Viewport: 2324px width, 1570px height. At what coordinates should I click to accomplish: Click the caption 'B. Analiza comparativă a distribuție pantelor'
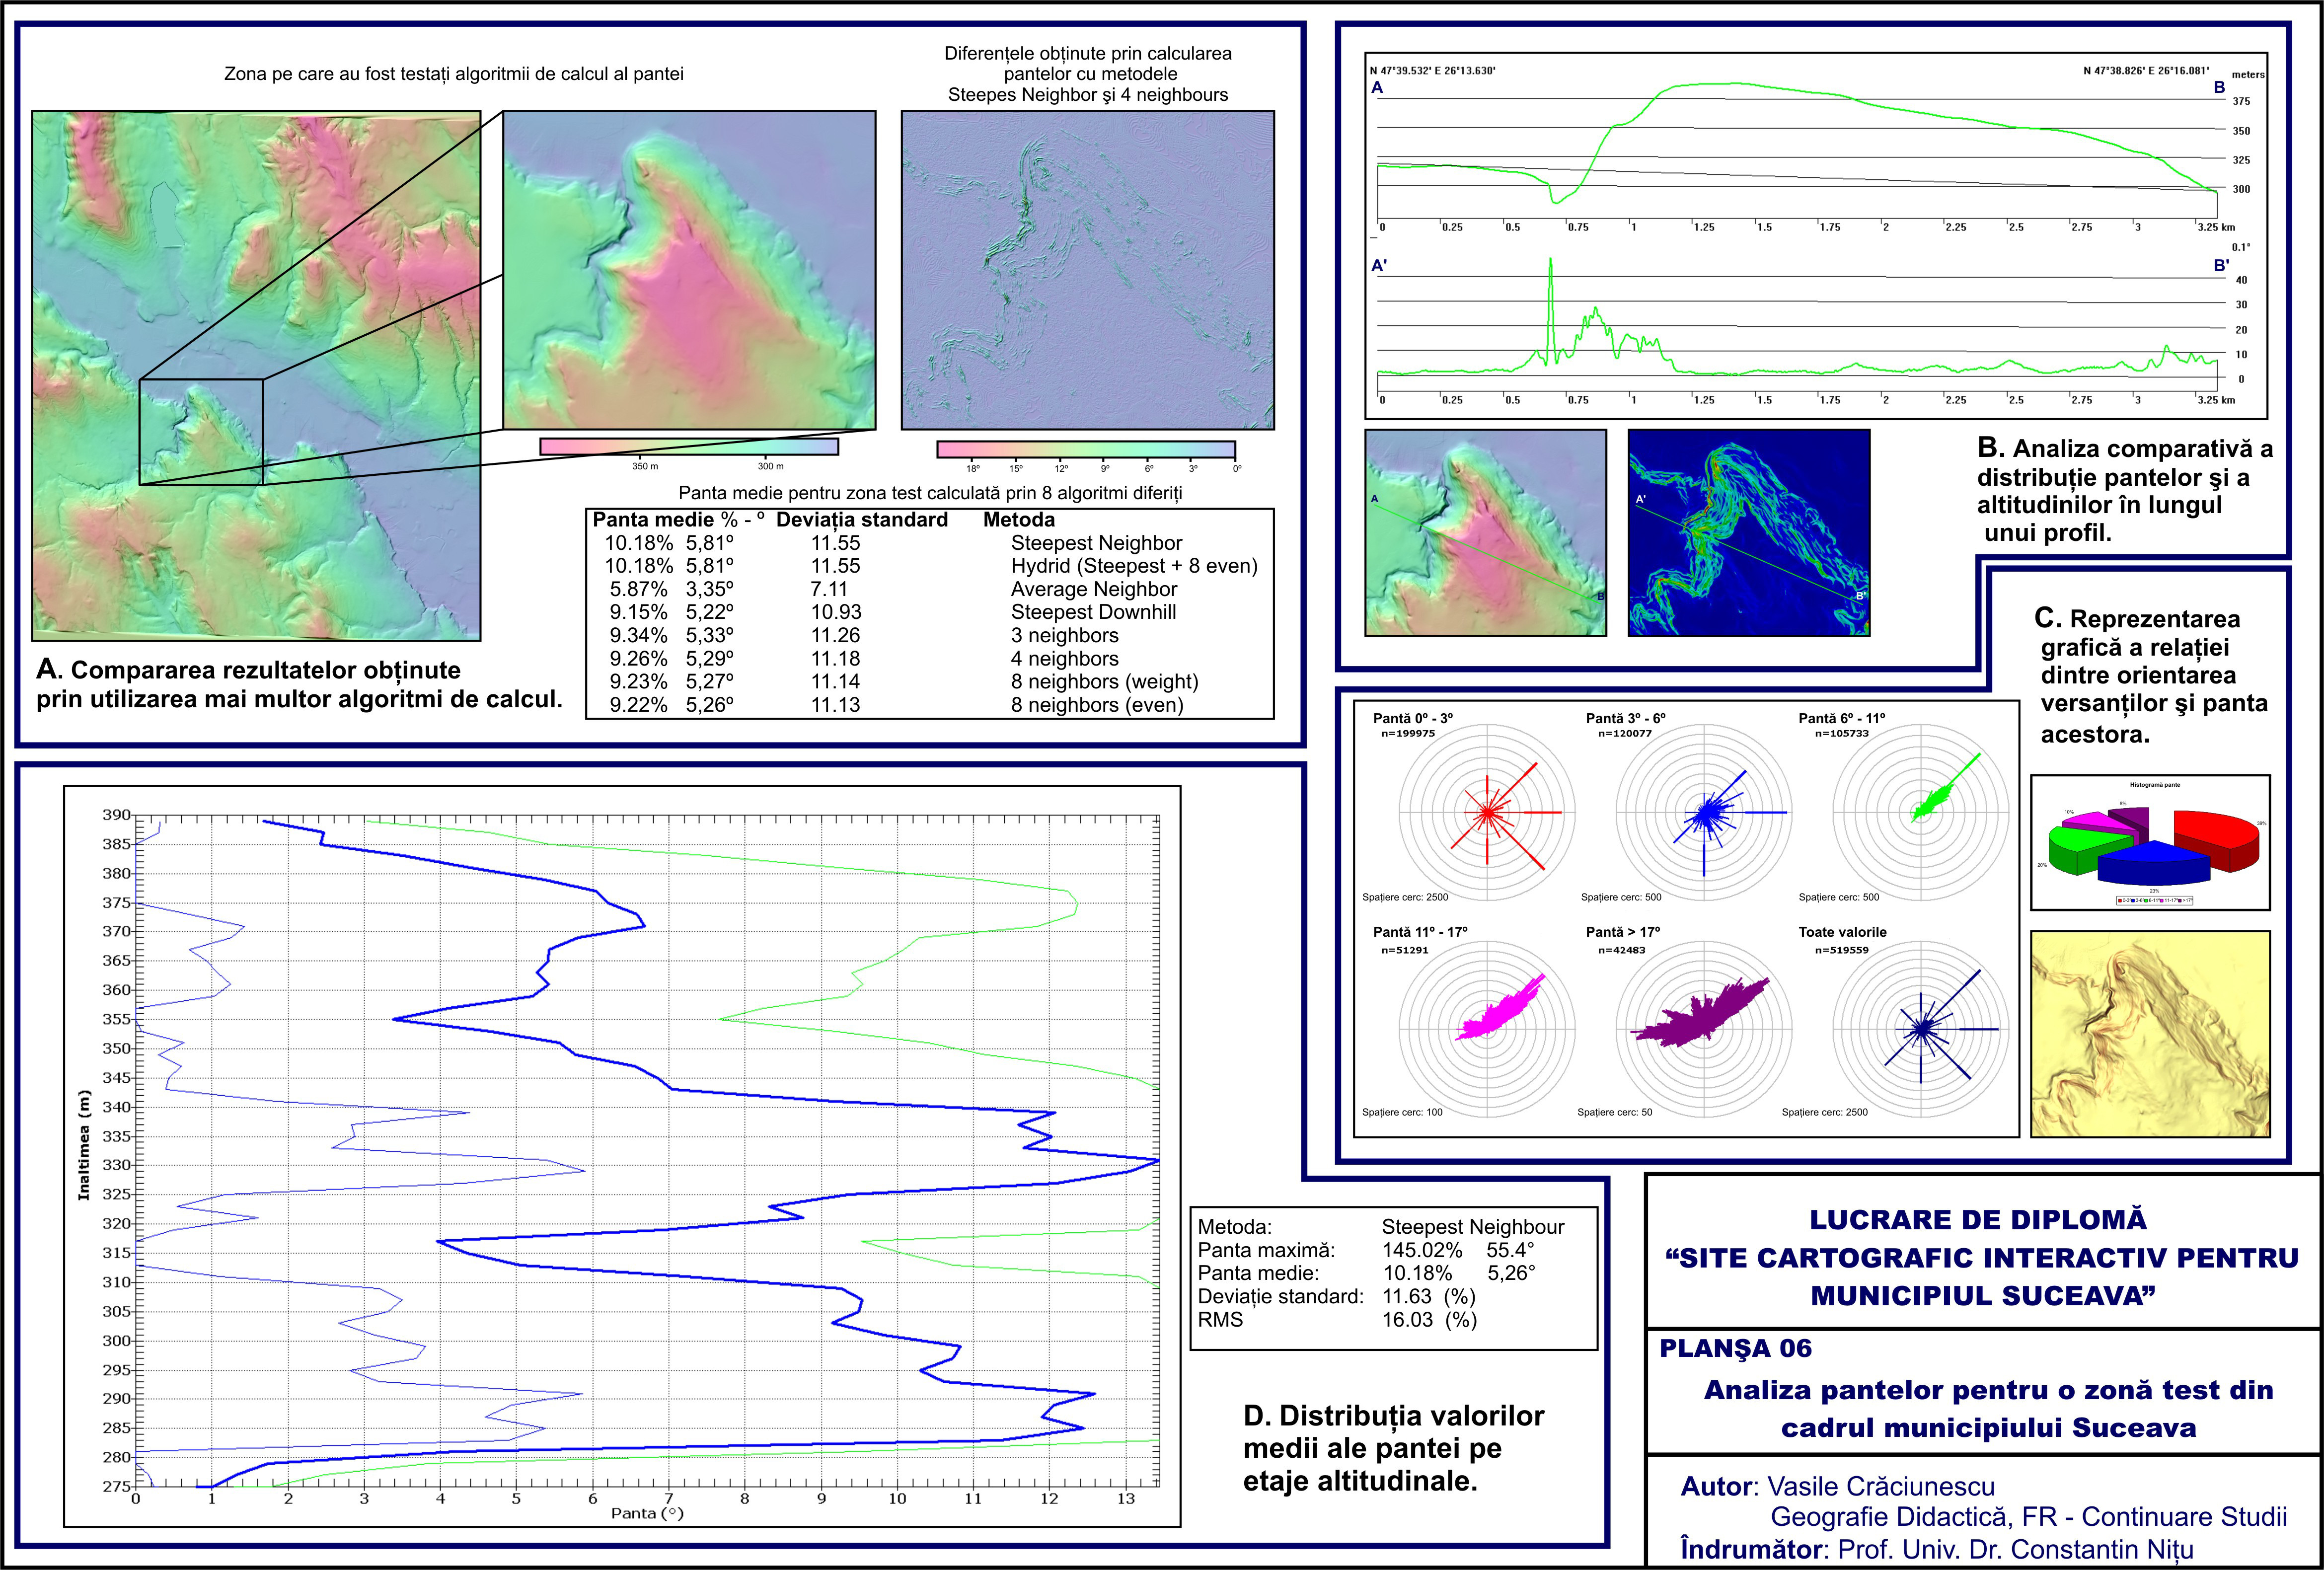[x=2124, y=490]
